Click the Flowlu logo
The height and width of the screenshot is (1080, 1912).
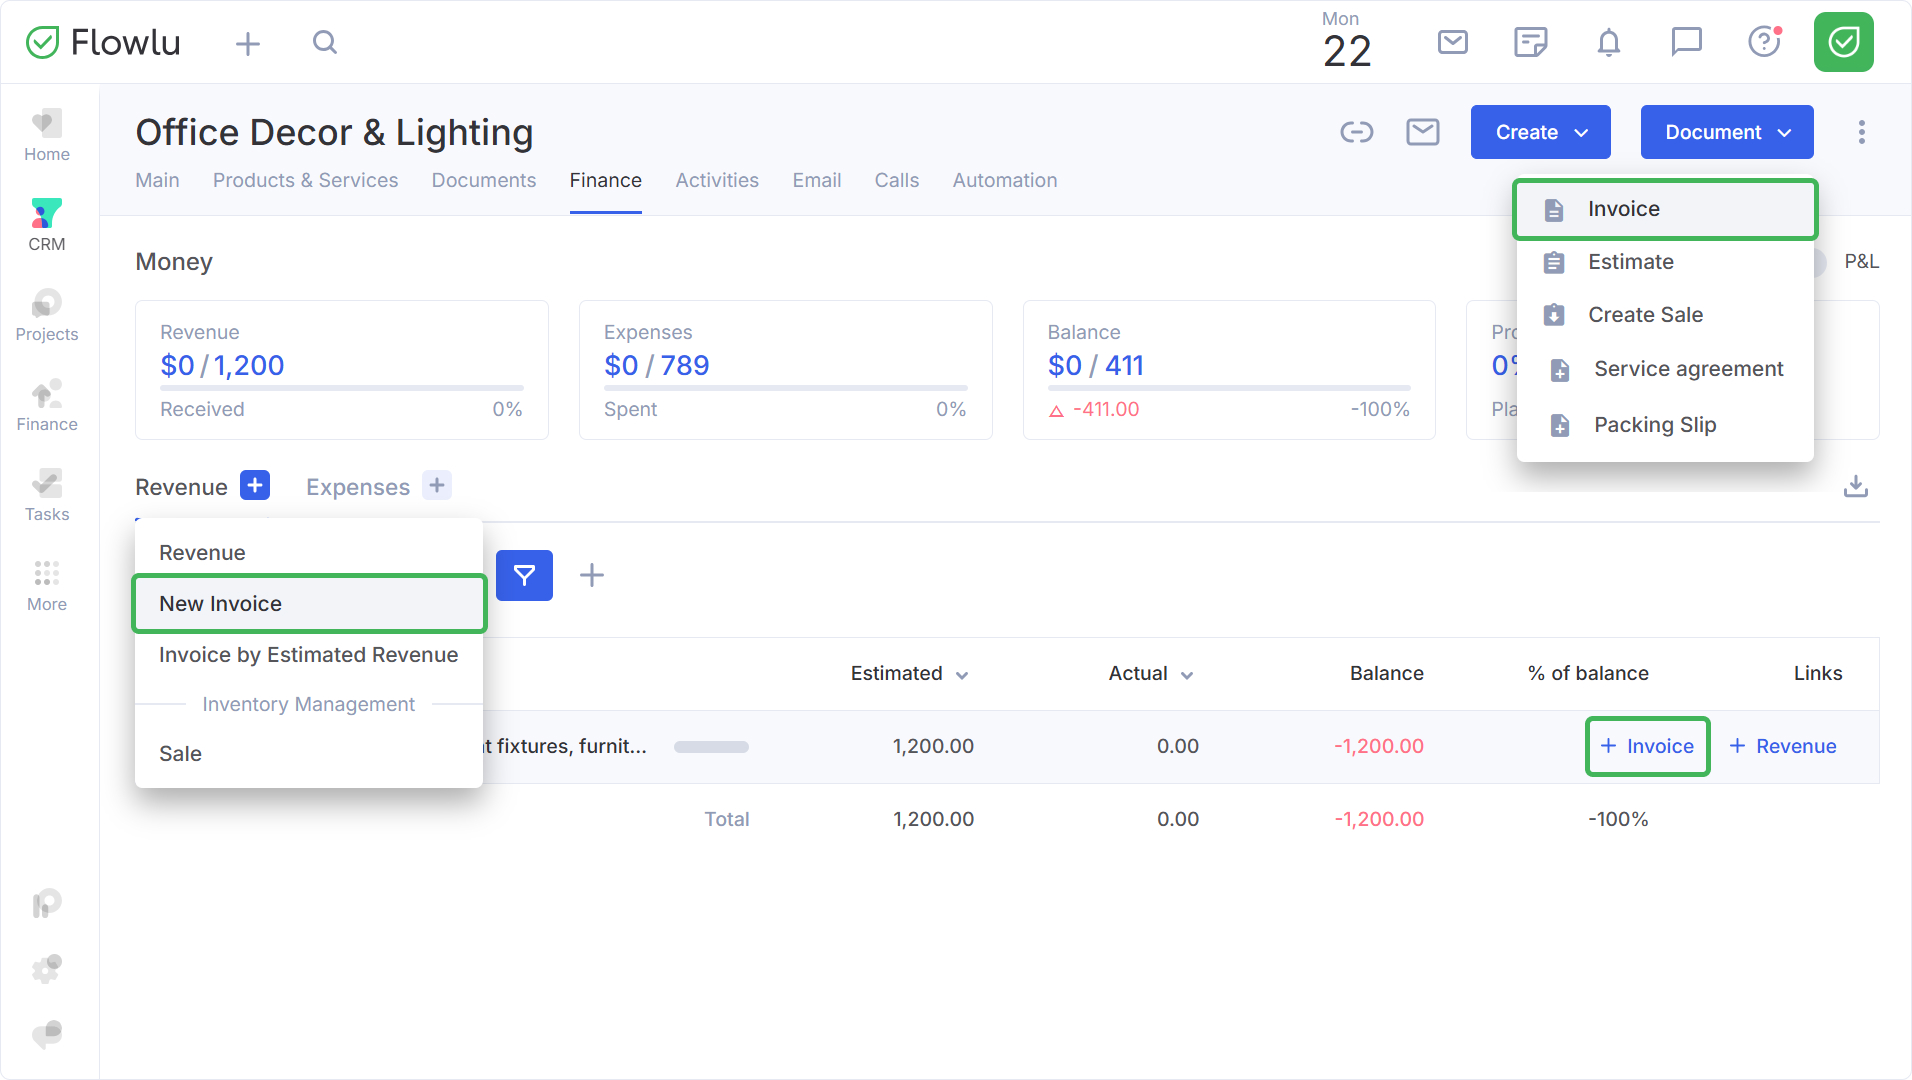pos(103,42)
